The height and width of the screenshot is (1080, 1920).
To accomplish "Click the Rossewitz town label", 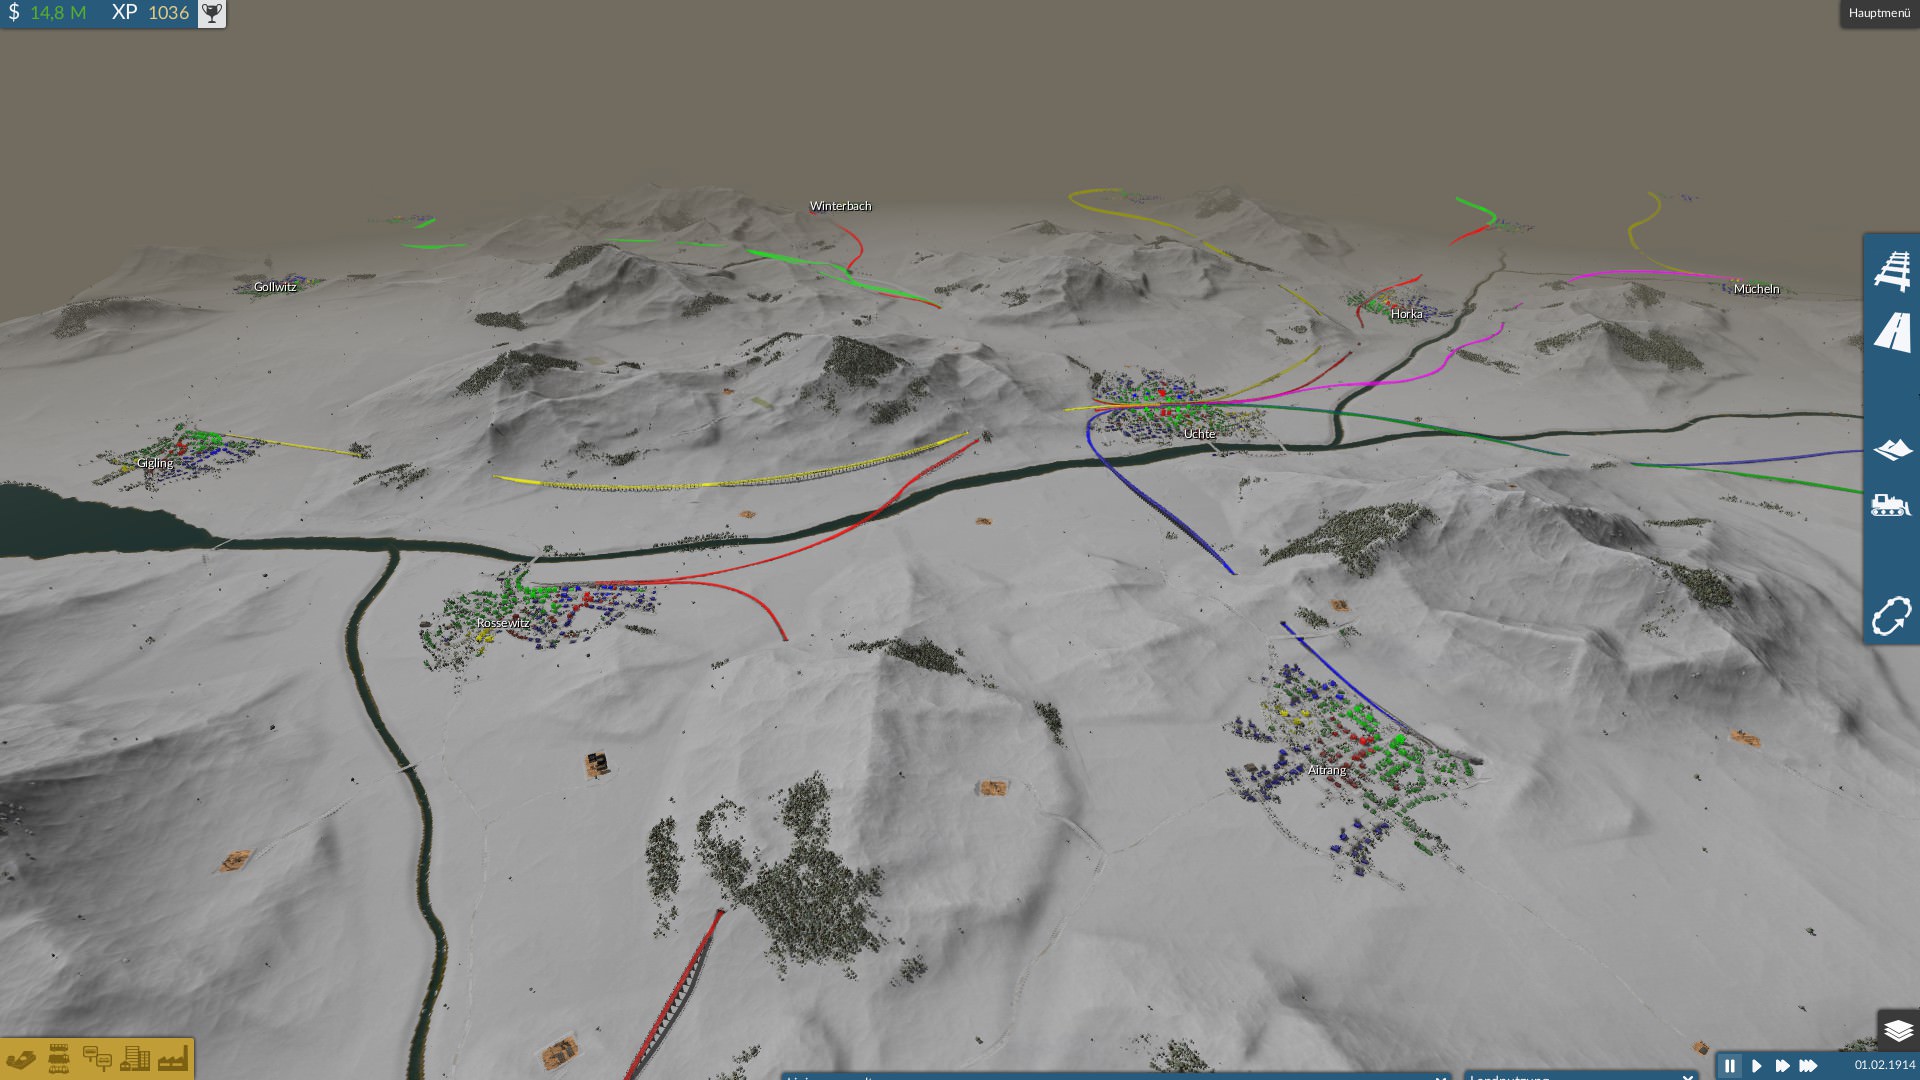I will click(503, 623).
